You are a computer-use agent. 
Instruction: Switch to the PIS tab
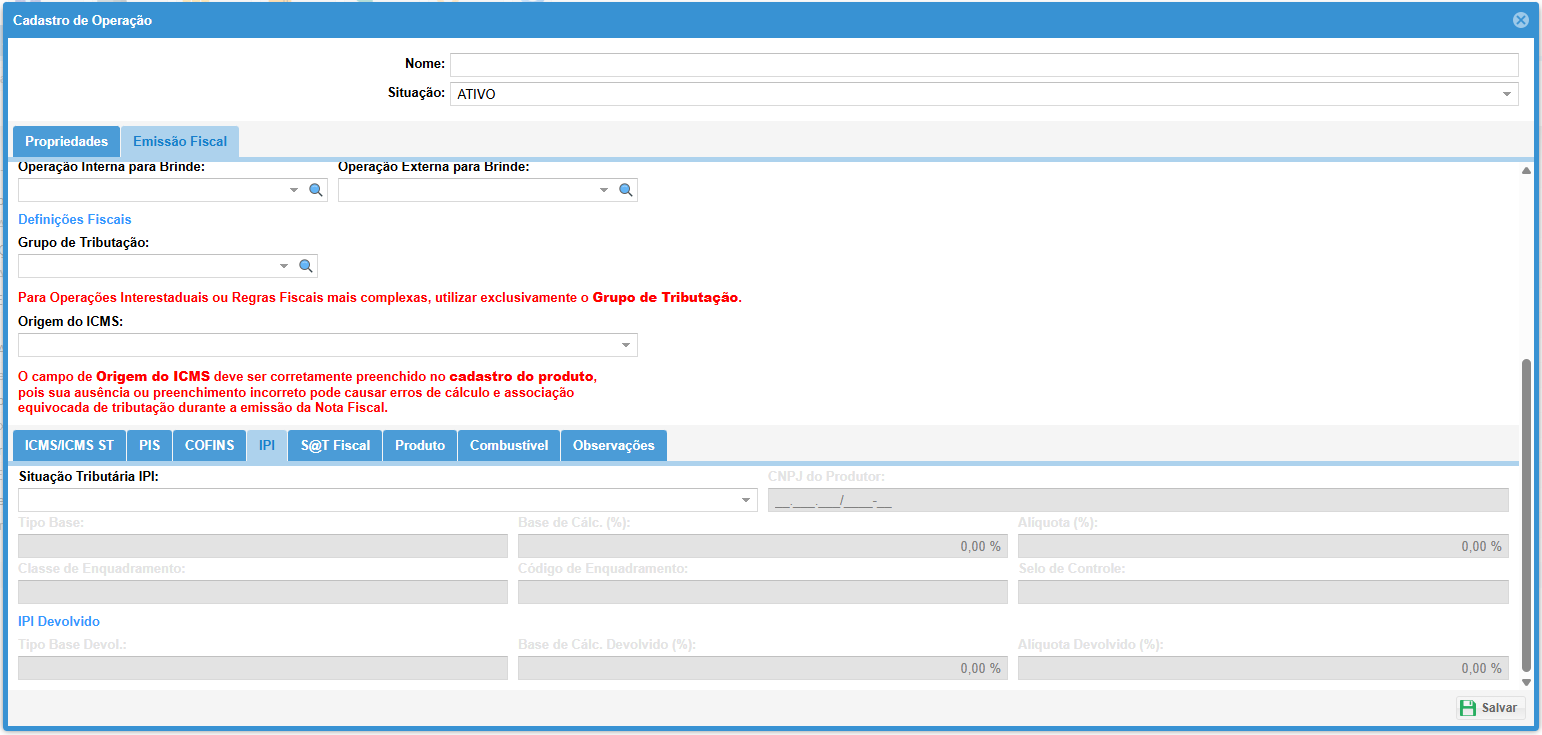pyautogui.click(x=149, y=446)
